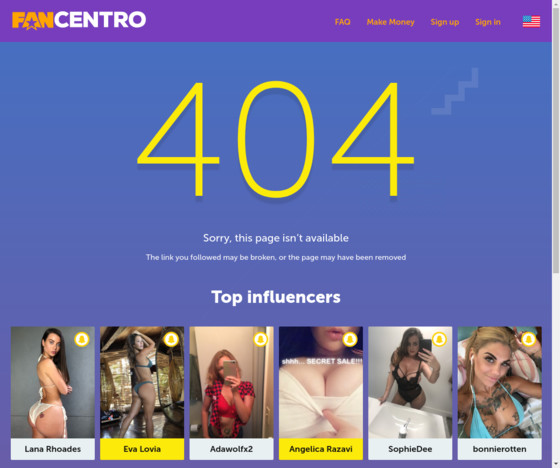Click the vertical page scrollbar
Image resolution: width=560 pixels, height=468 pixels.
pos(556,140)
